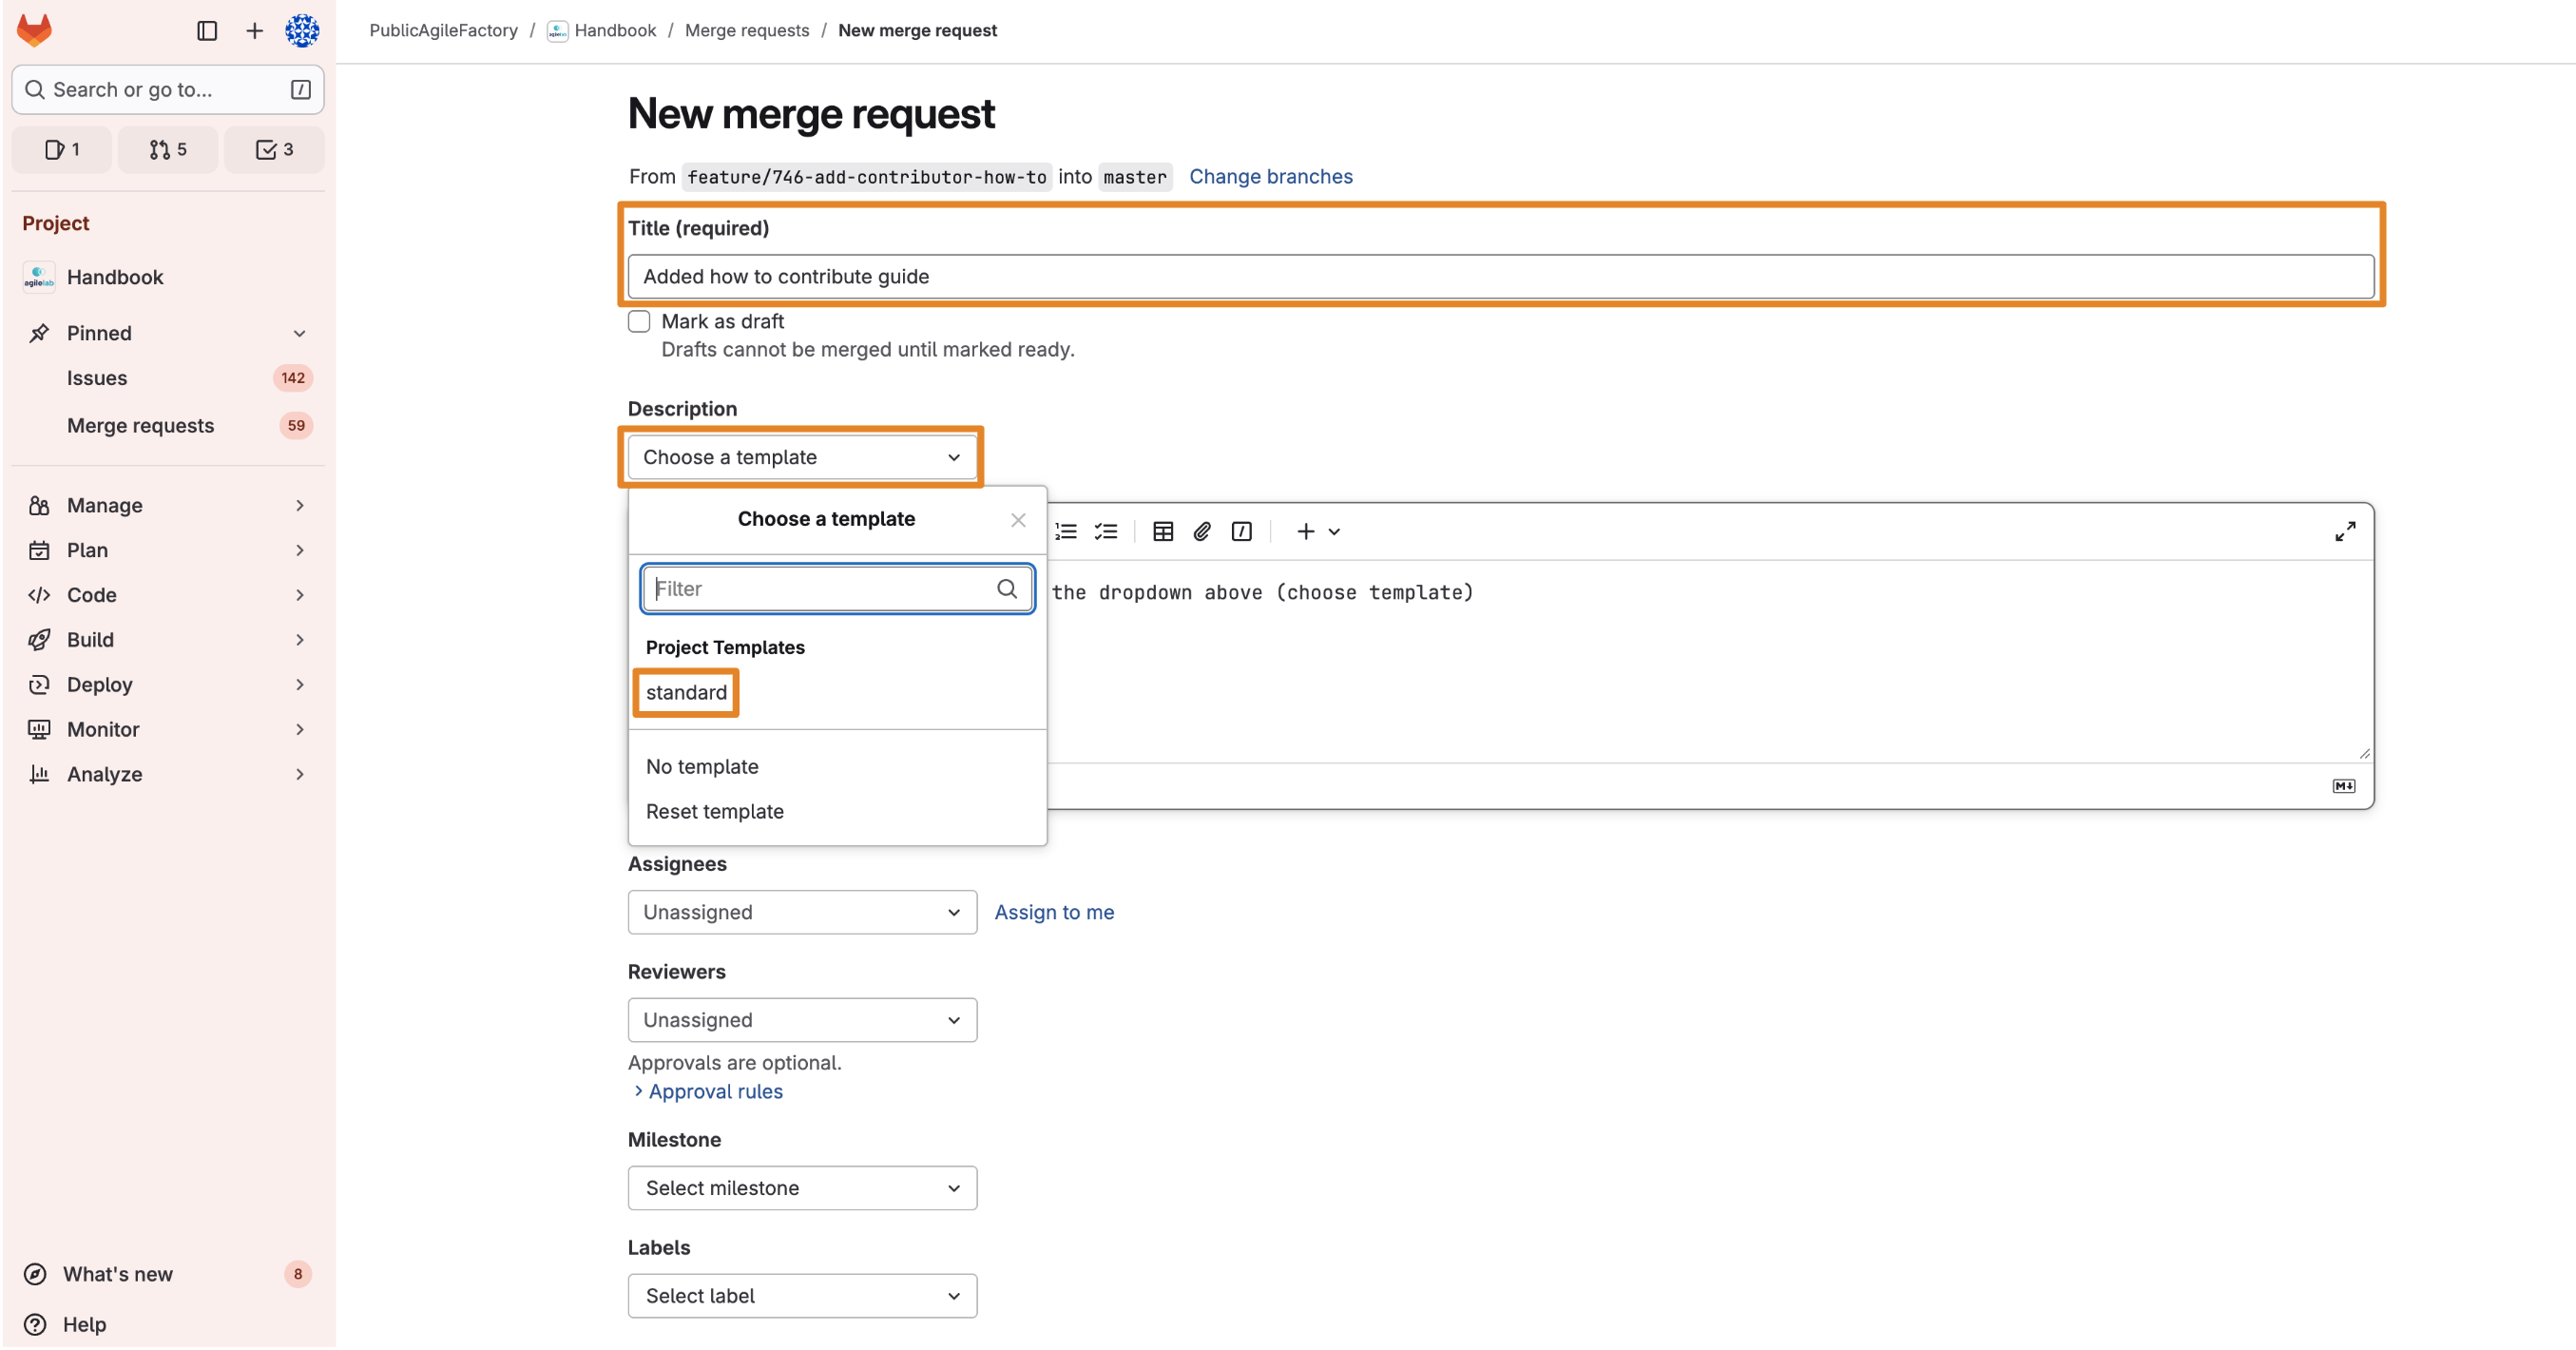Screen dimensions: 2576x1350
Task: Click Assign to me link
Action: coord(1054,912)
